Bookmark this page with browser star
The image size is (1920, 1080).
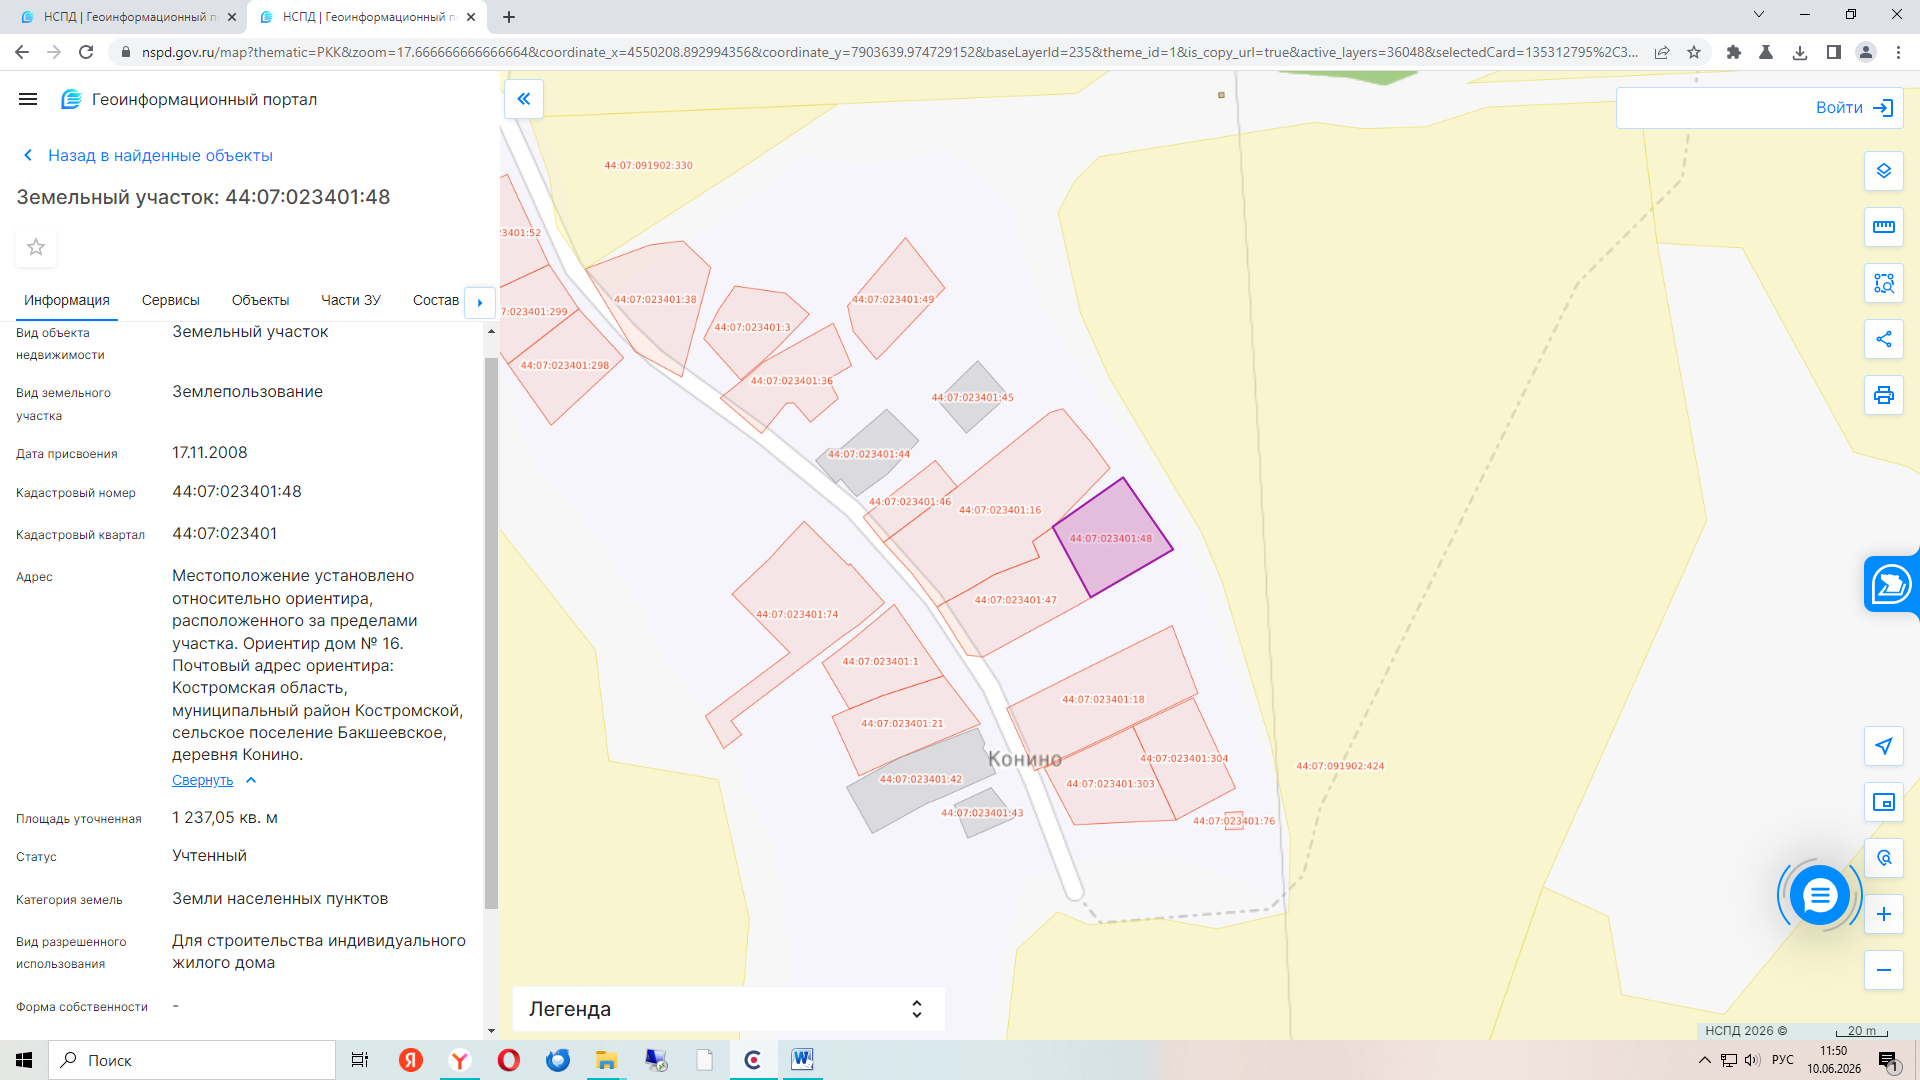tap(1694, 52)
